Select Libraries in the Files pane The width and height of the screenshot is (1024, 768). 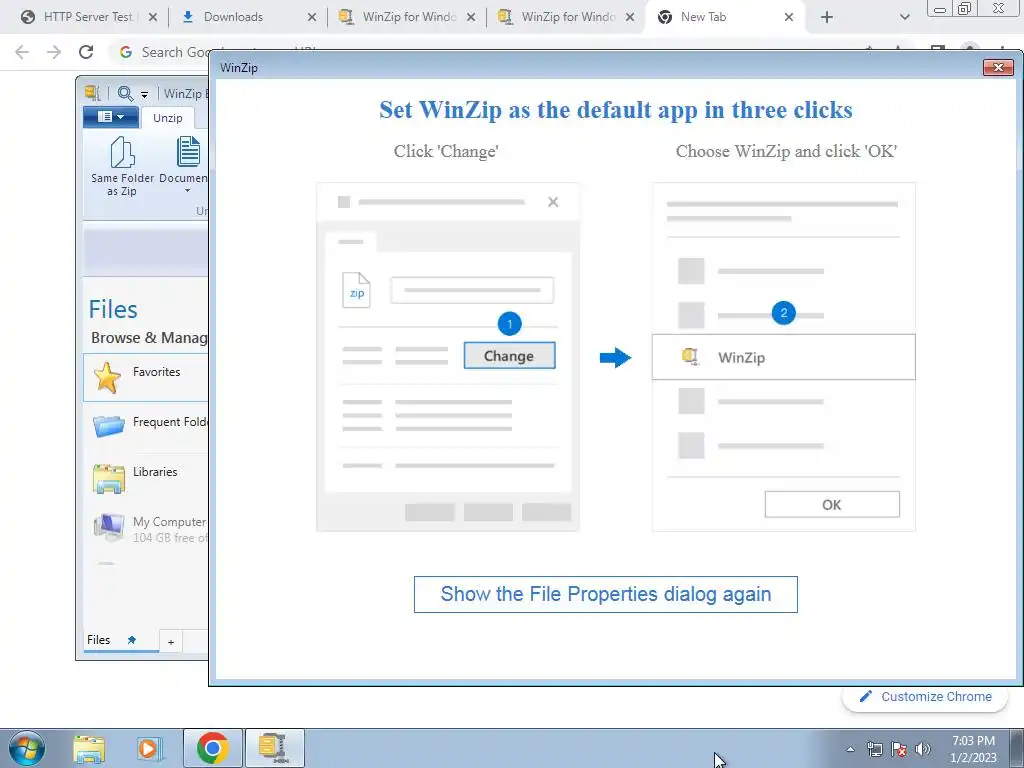(x=146, y=477)
